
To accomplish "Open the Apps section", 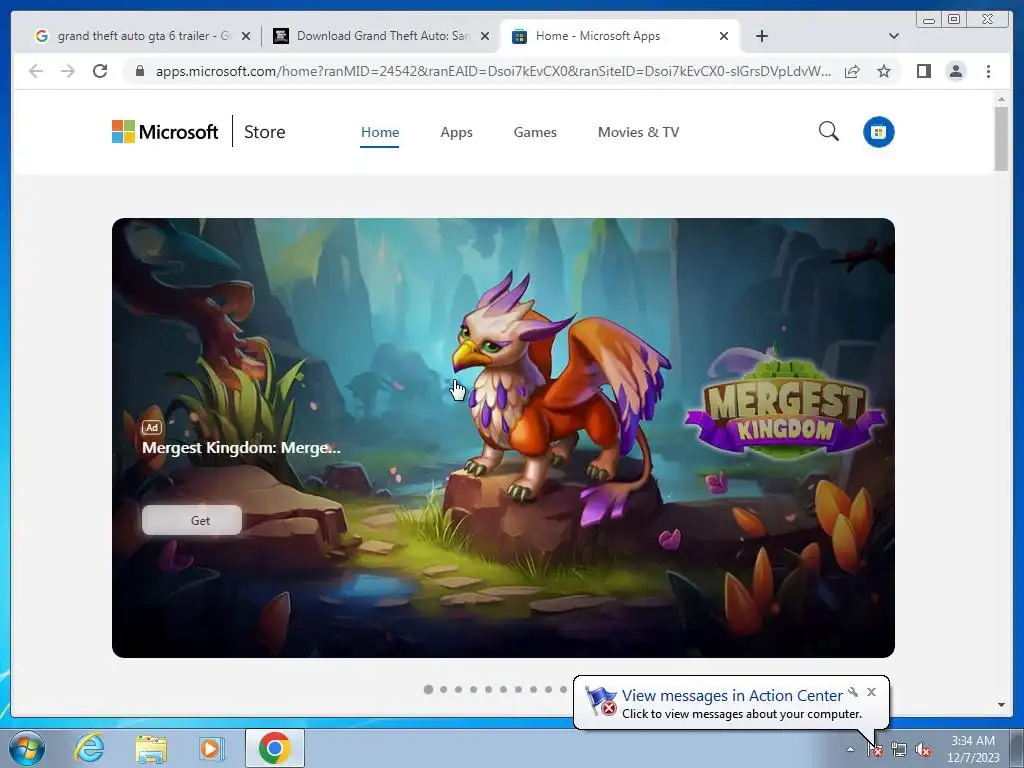I will [456, 132].
